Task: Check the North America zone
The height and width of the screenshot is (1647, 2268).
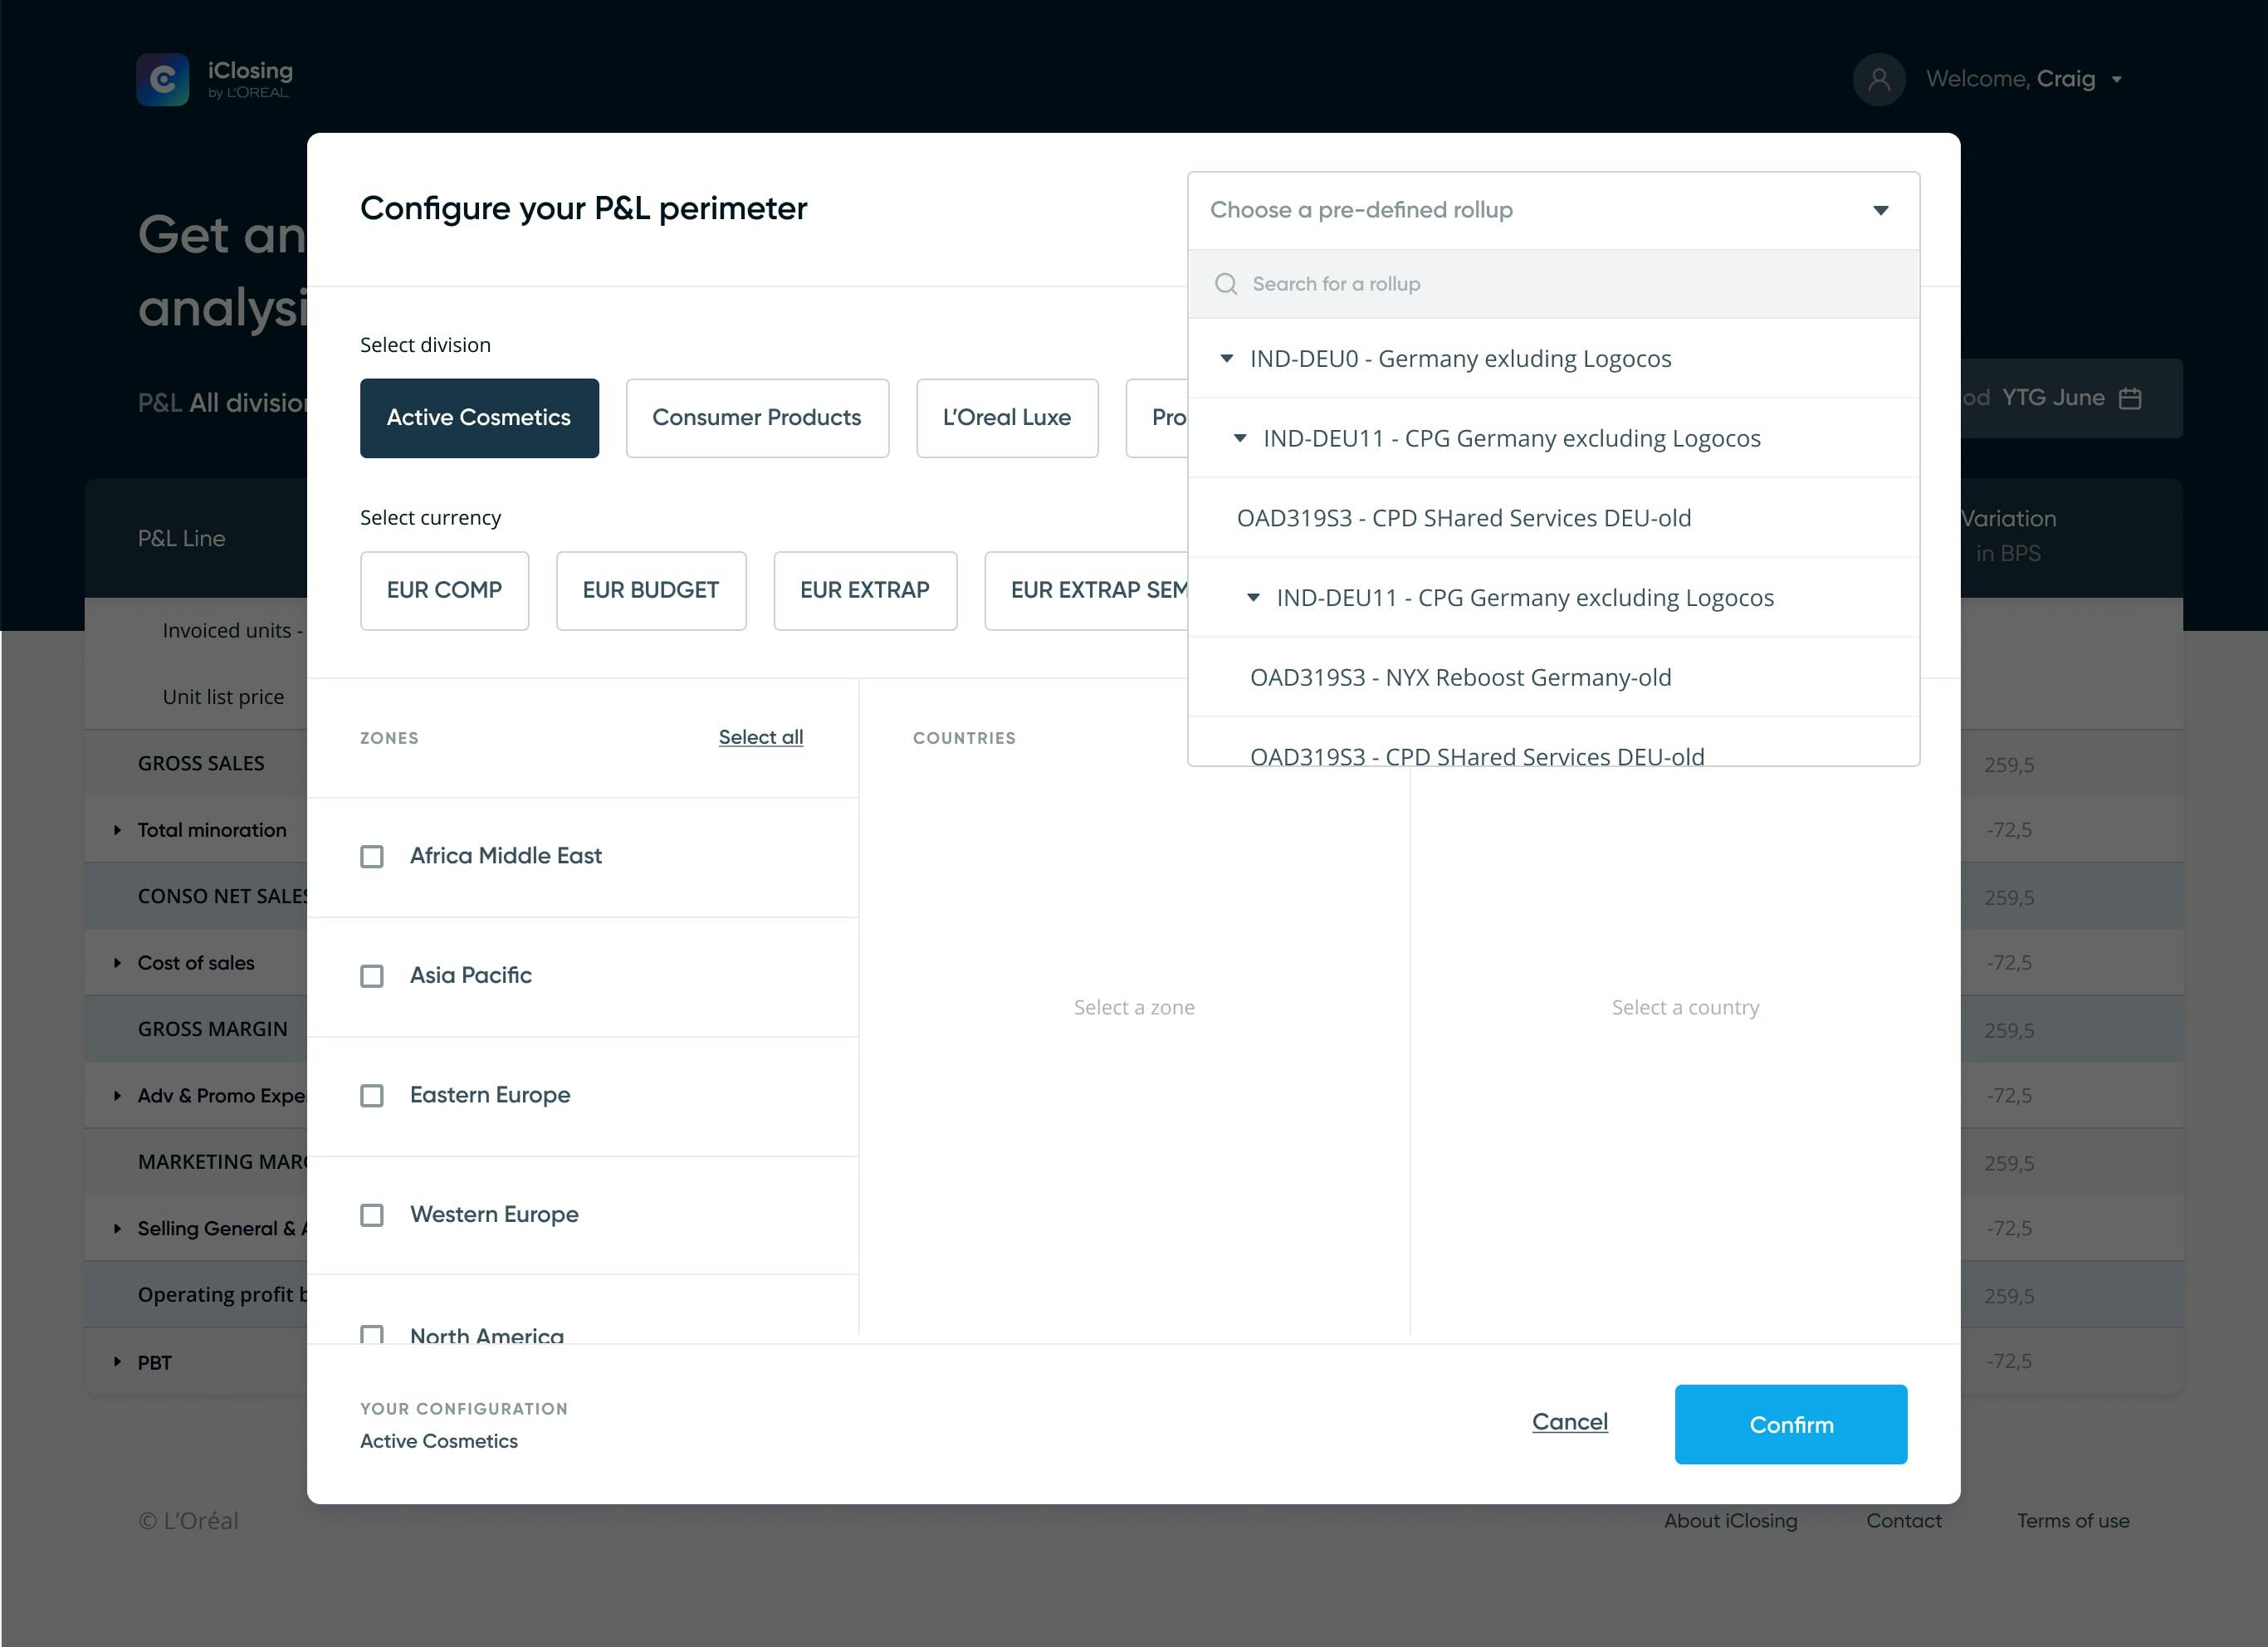Action: coord(372,1334)
